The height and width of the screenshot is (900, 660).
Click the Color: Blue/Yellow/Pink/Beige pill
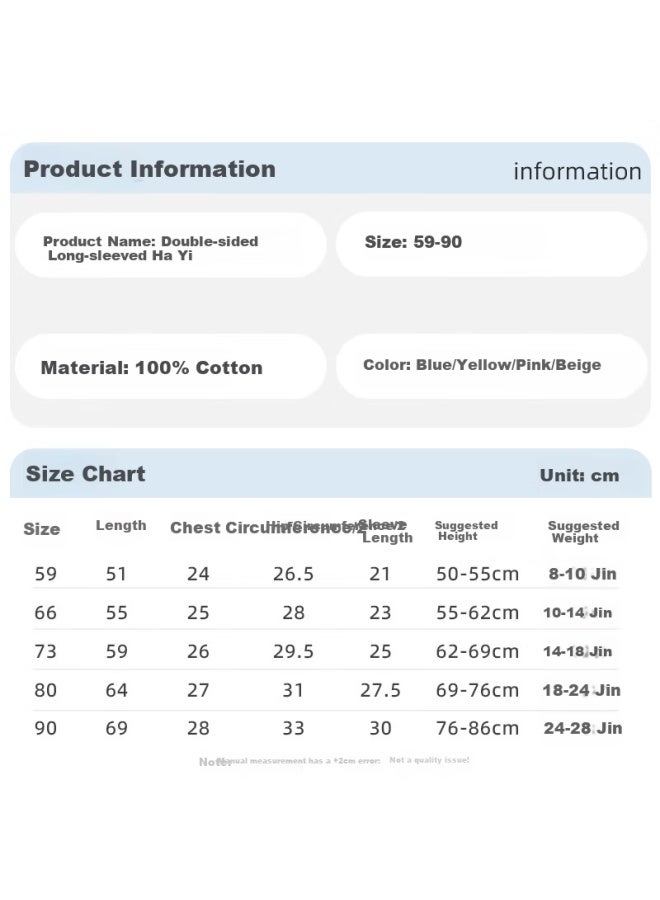click(x=491, y=366)
